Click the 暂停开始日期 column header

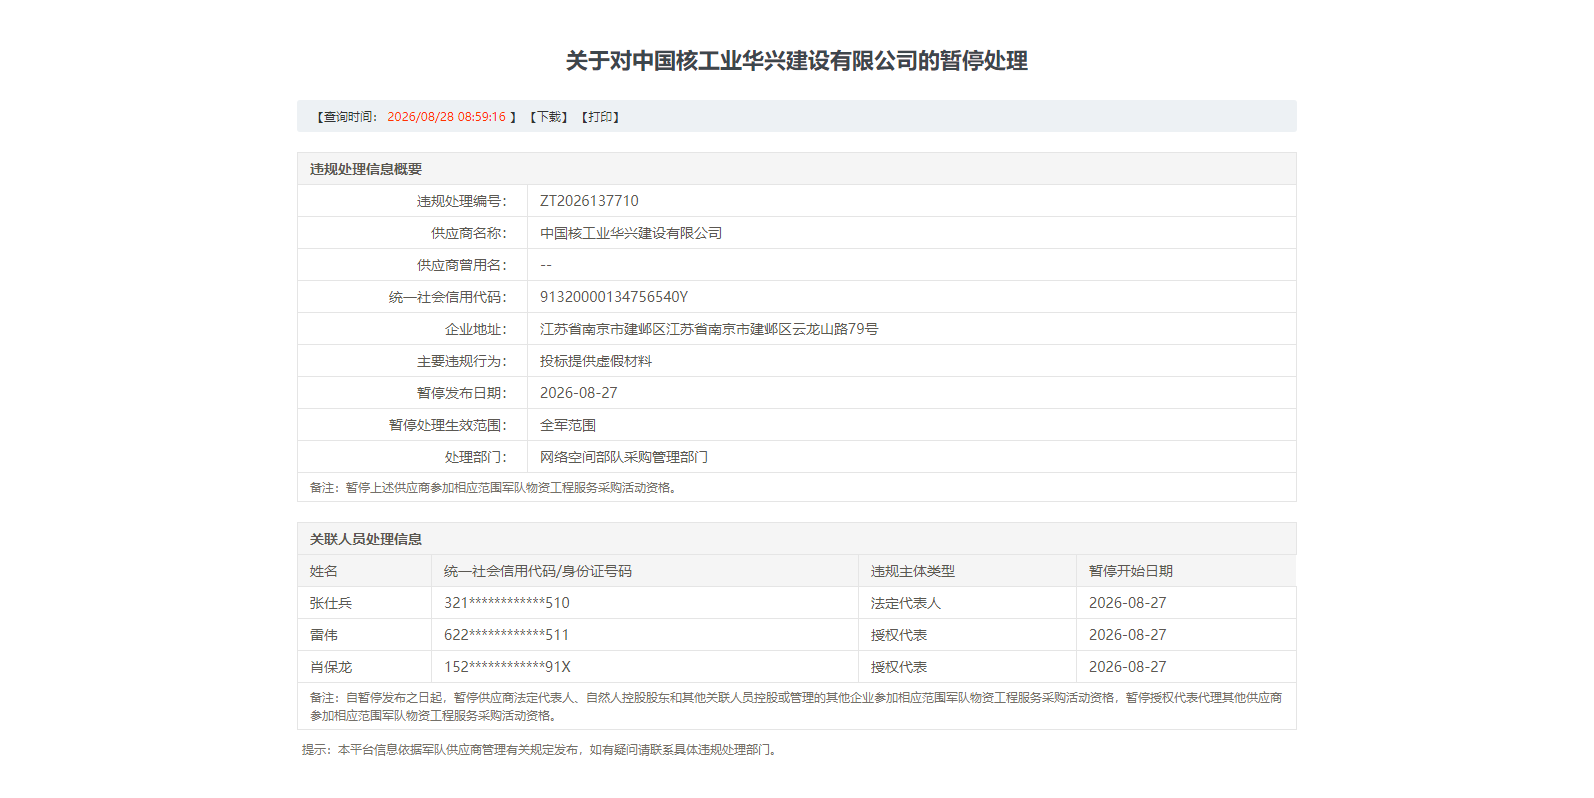click(x=1131, y=571)
